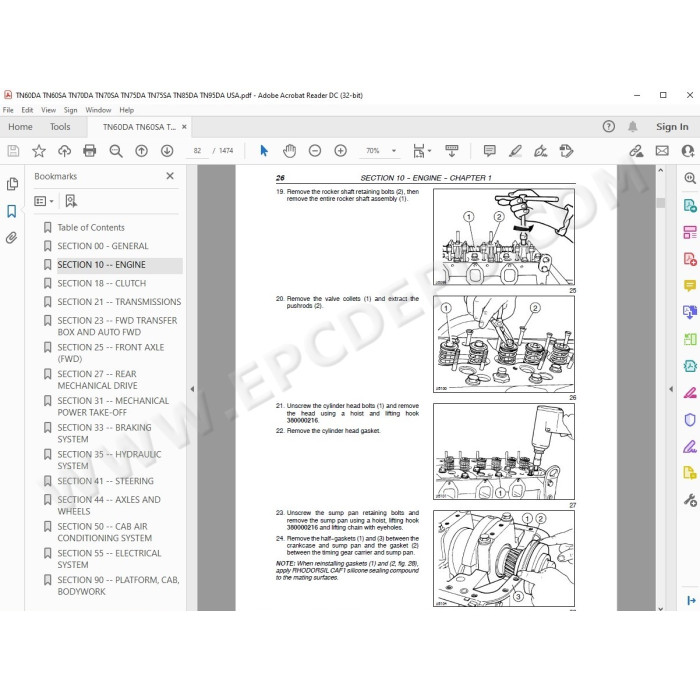Switch to the Home tab
Image resolution: width=700 pixels, height=700 pixels.
20,127
